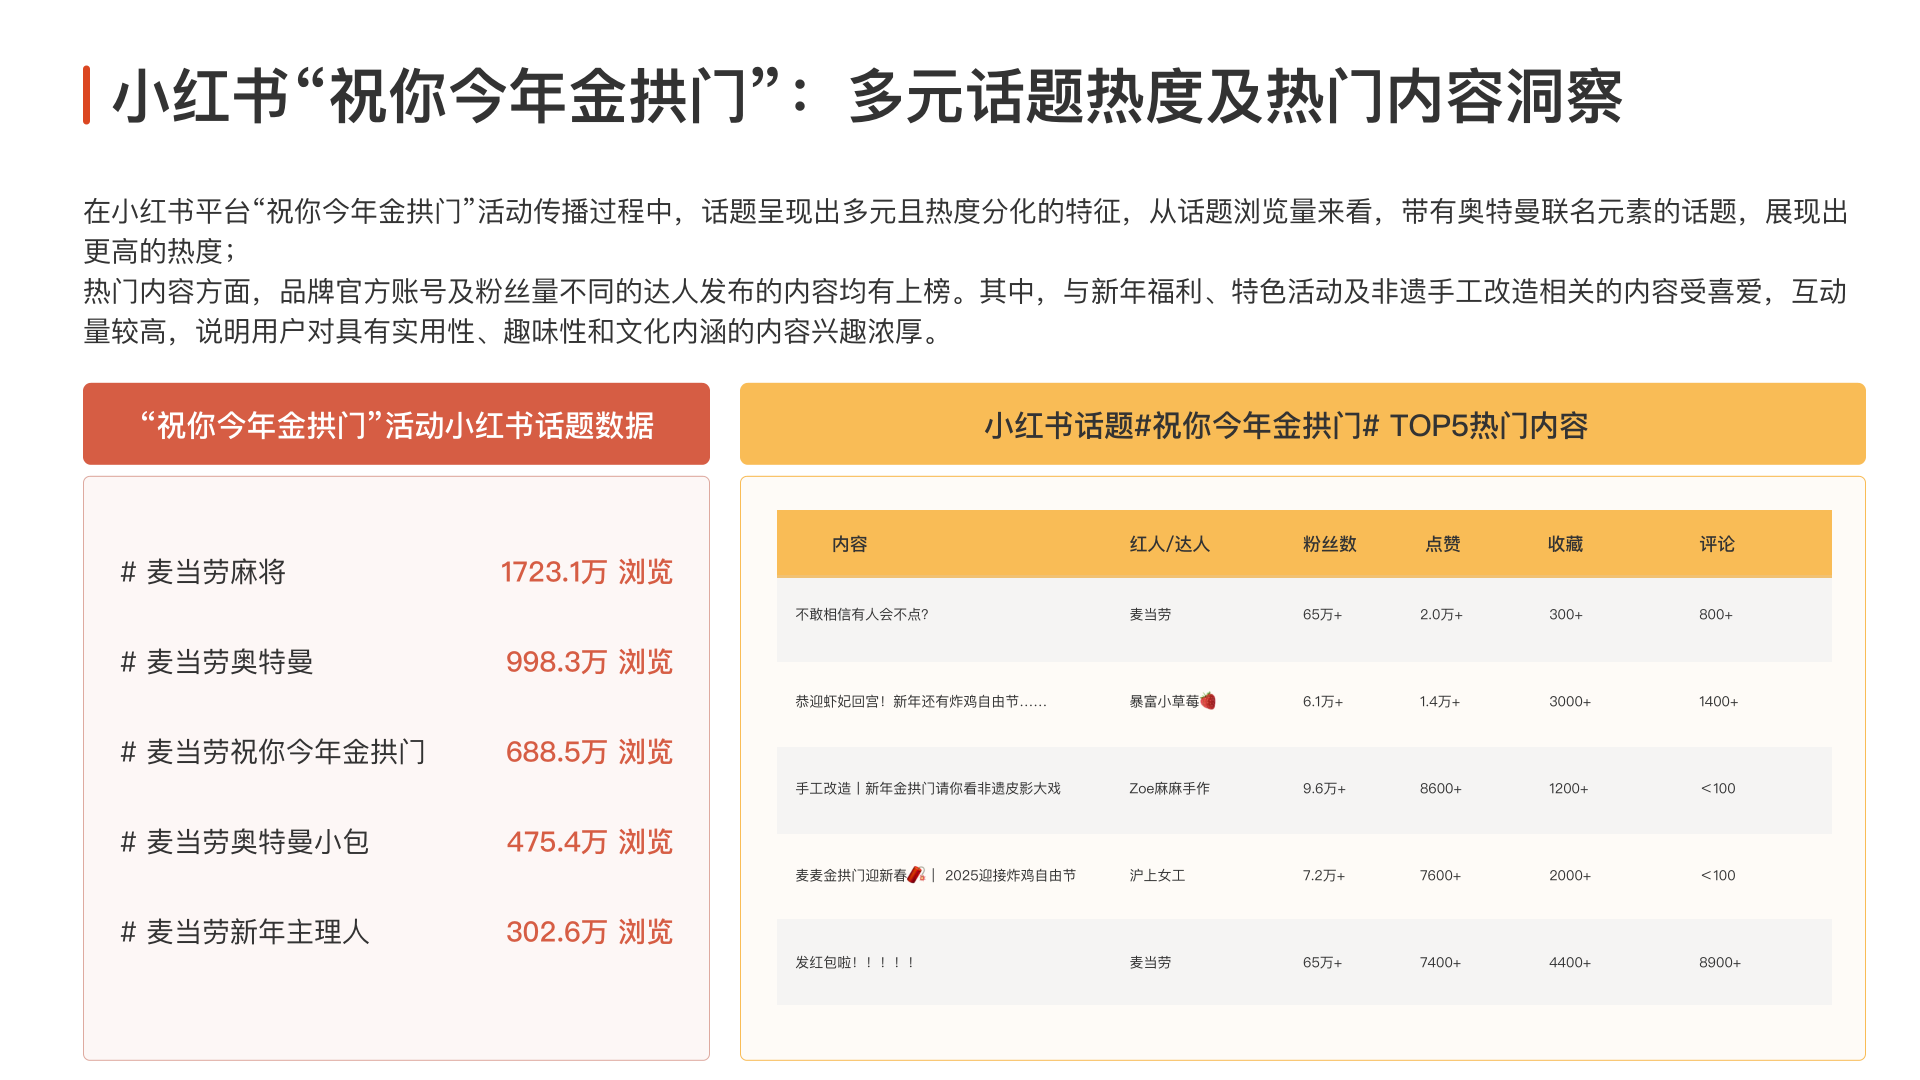Click the red header “祝你今年金拱门”活动小红书话题数据
The width and height of the screenshot is (1920, 1080).
click(x=396, y=424)
